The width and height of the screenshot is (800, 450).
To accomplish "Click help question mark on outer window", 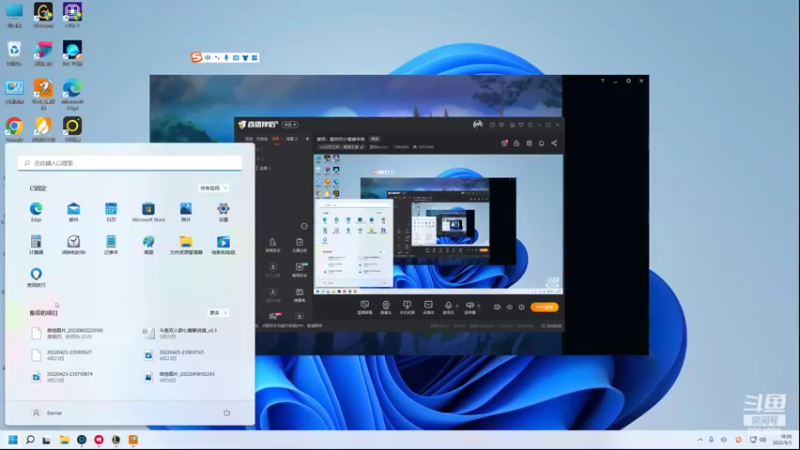I will pyautogui.click(x=603, y=81).
